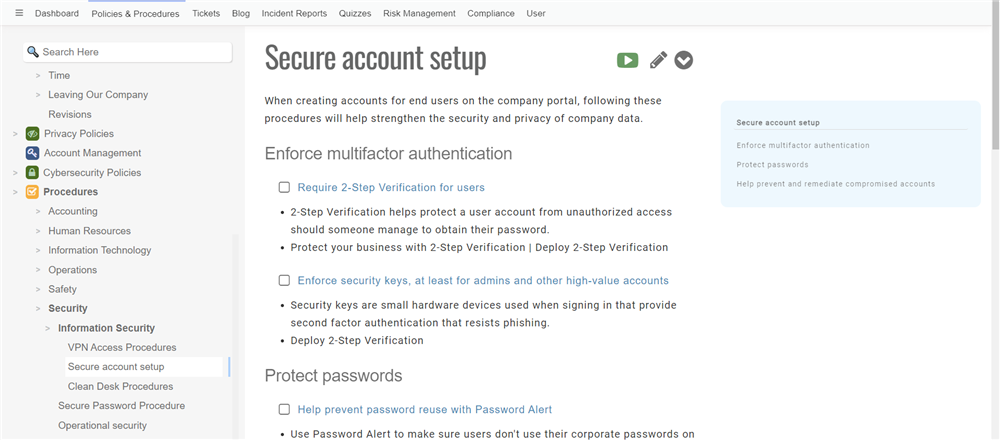This screenshot has width=1000, height=440.
Task: Click the Cybersecurity Policies lock icon
Action: [x=32, y=173]
